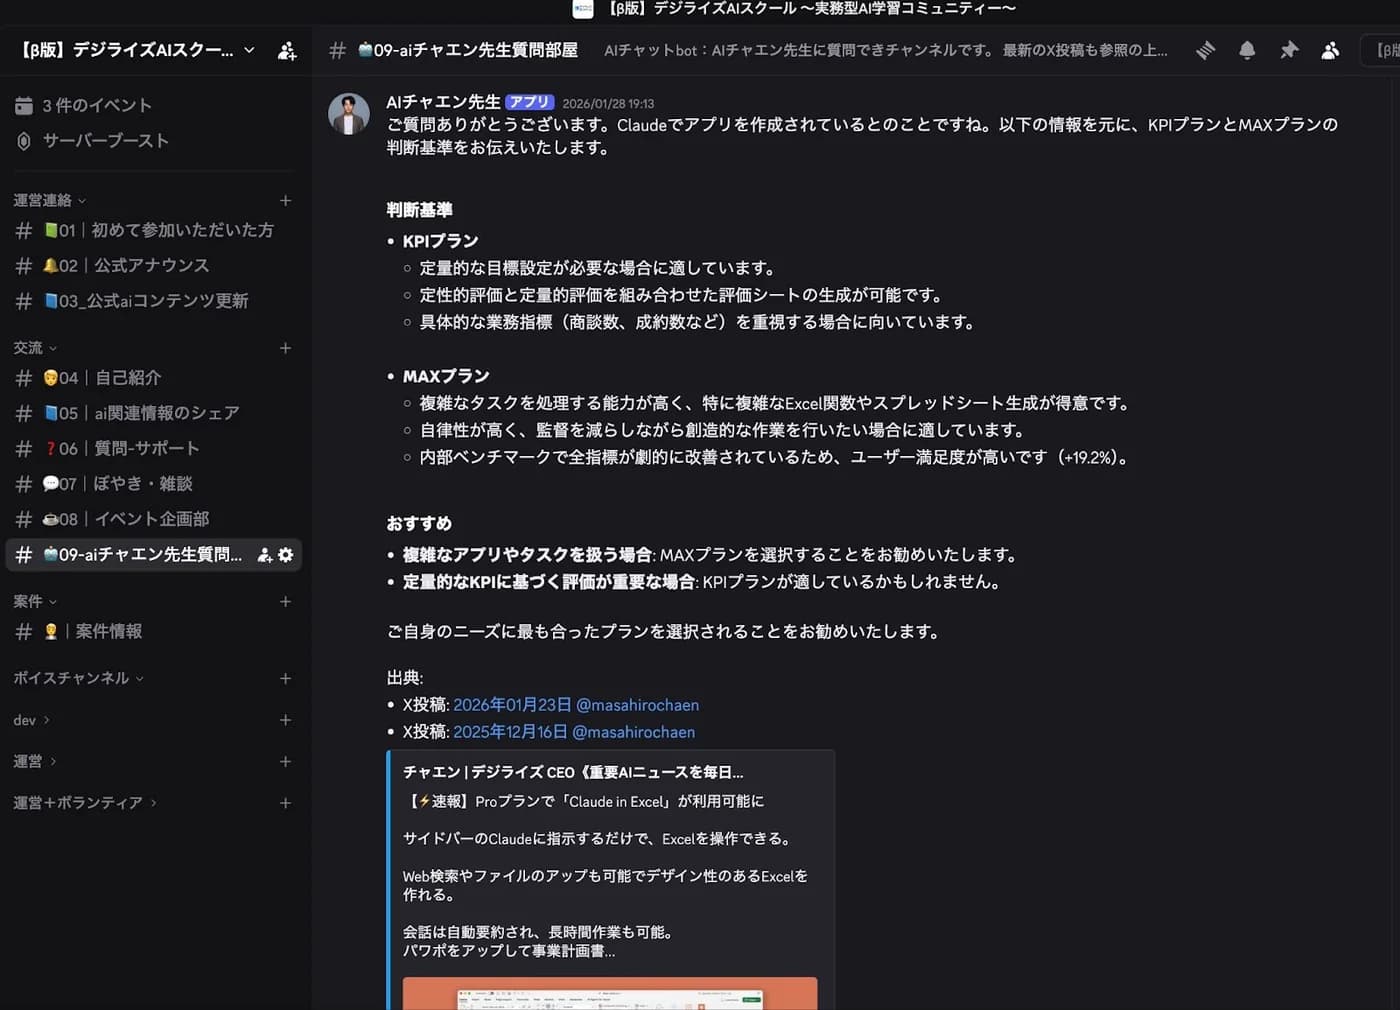Screen dimensions: 1400x1010
Task: Click channel topic text AIチャットbot
Action: point(885,50)
